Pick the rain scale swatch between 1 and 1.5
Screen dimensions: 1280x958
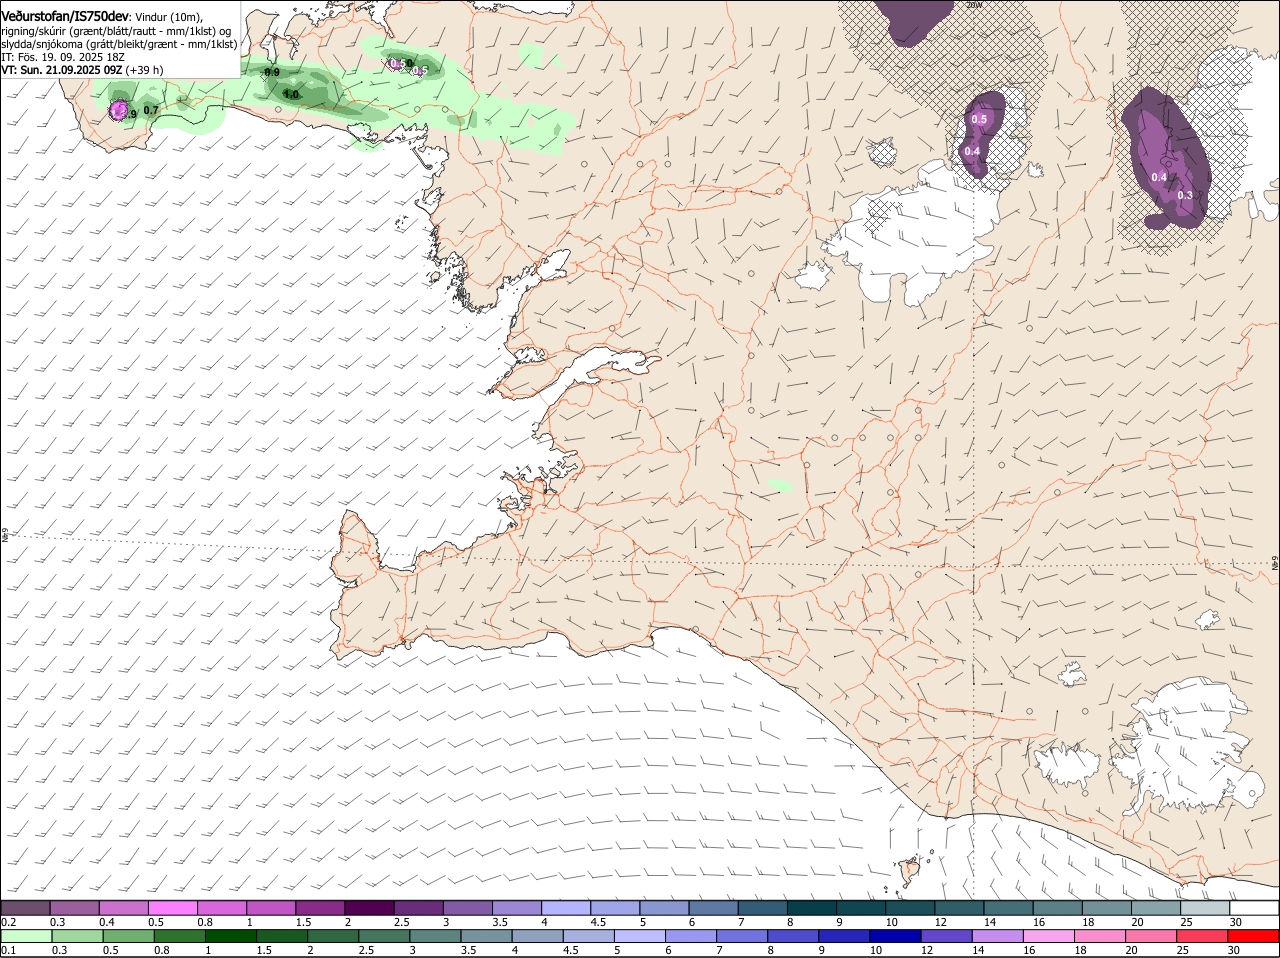(230, 936)
